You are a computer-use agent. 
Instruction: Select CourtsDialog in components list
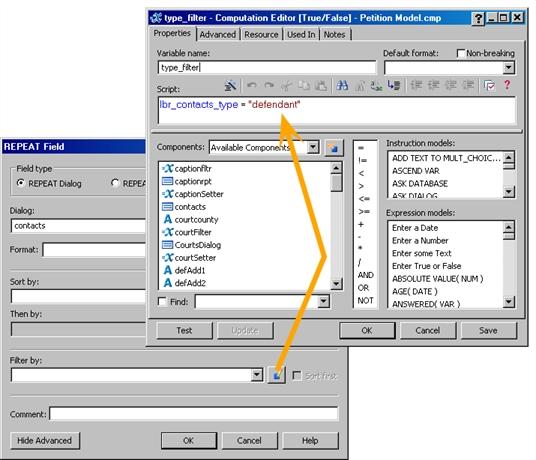pyautogui.click(x=192, y=245)
